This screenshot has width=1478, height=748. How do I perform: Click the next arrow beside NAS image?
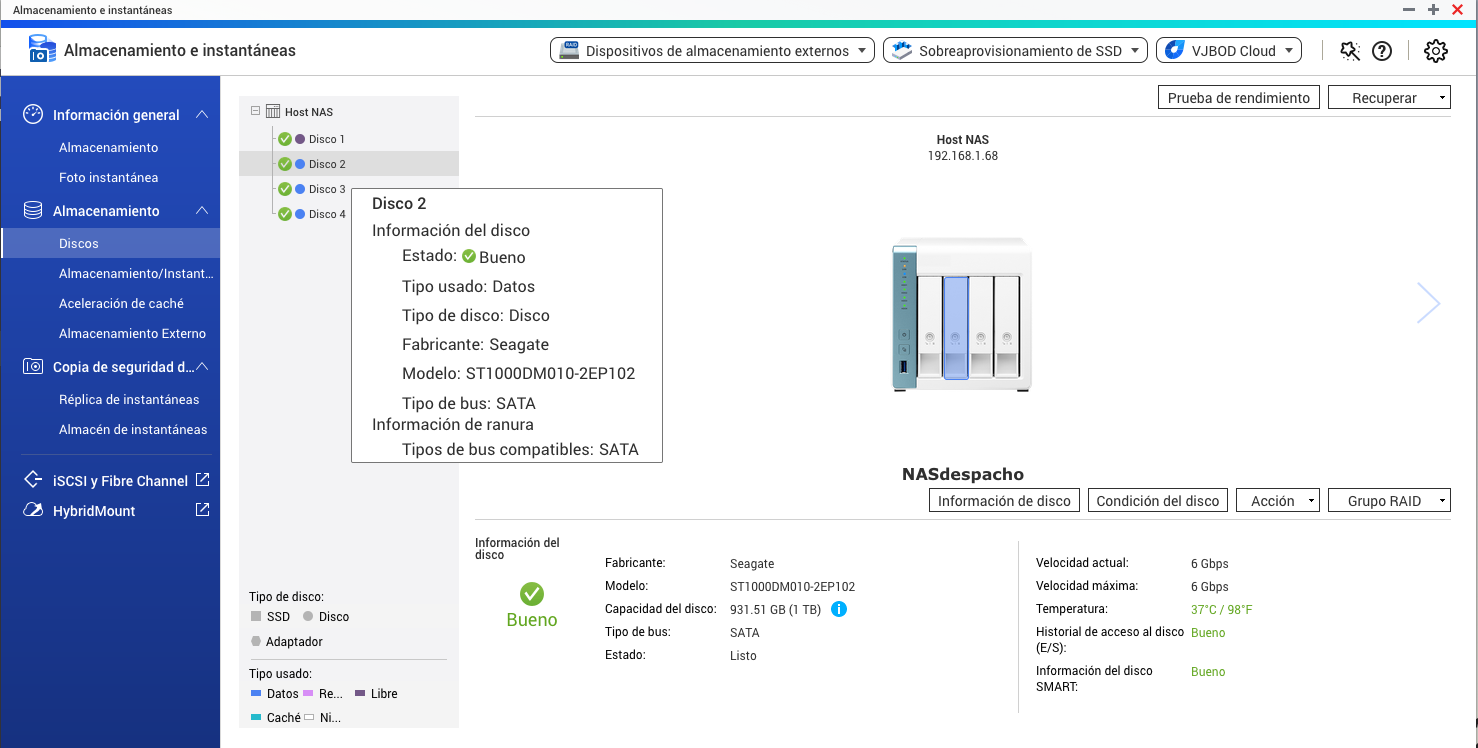1428,302
